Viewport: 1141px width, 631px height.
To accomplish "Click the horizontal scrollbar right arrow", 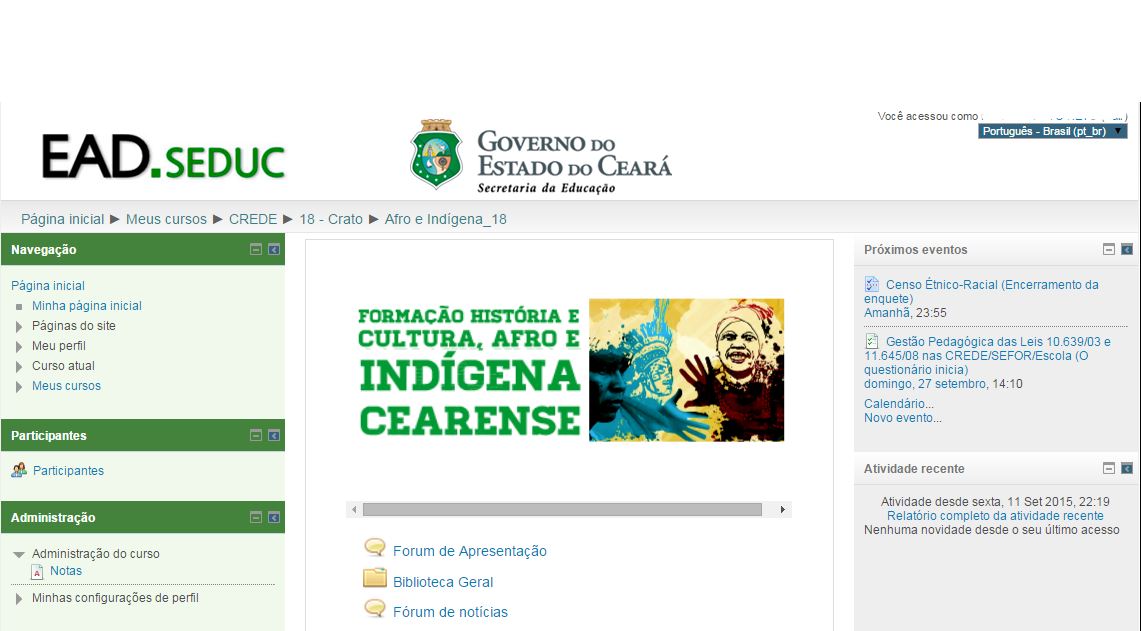I will point(782,510).
